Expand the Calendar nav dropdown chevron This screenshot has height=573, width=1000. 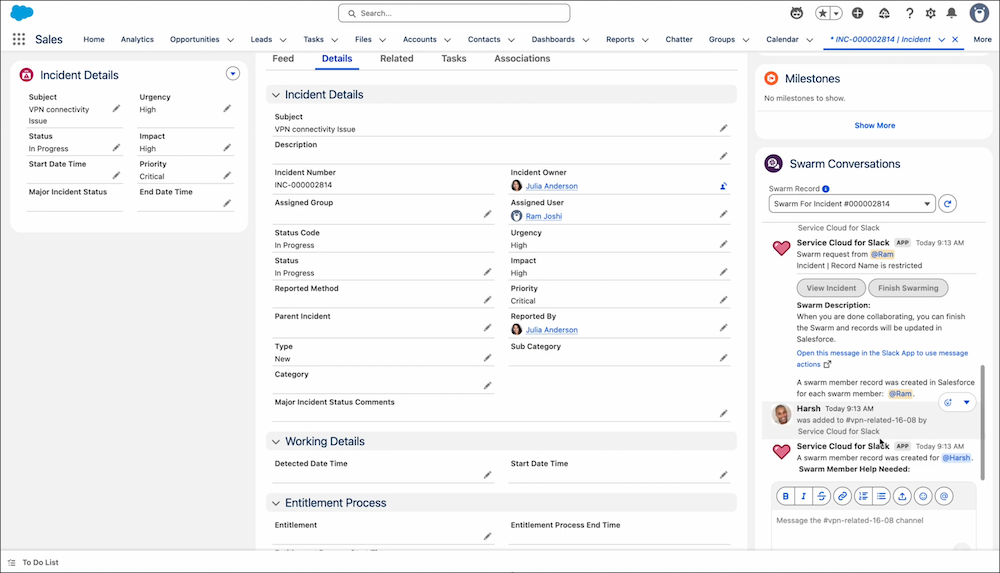coord(809,40)
